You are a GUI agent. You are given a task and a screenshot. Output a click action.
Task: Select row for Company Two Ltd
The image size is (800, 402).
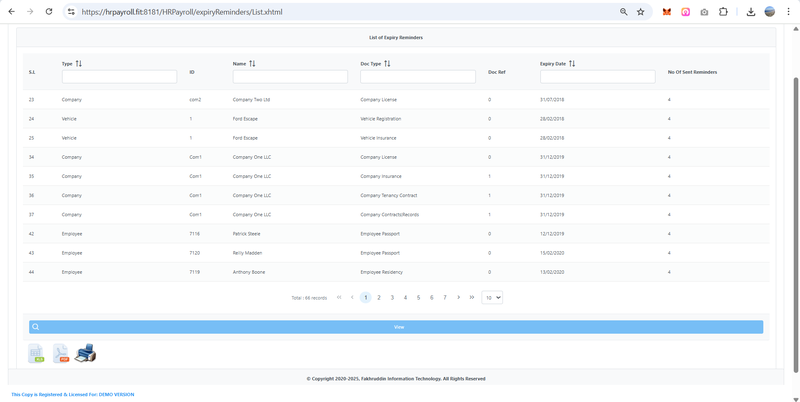coord(396,99)
